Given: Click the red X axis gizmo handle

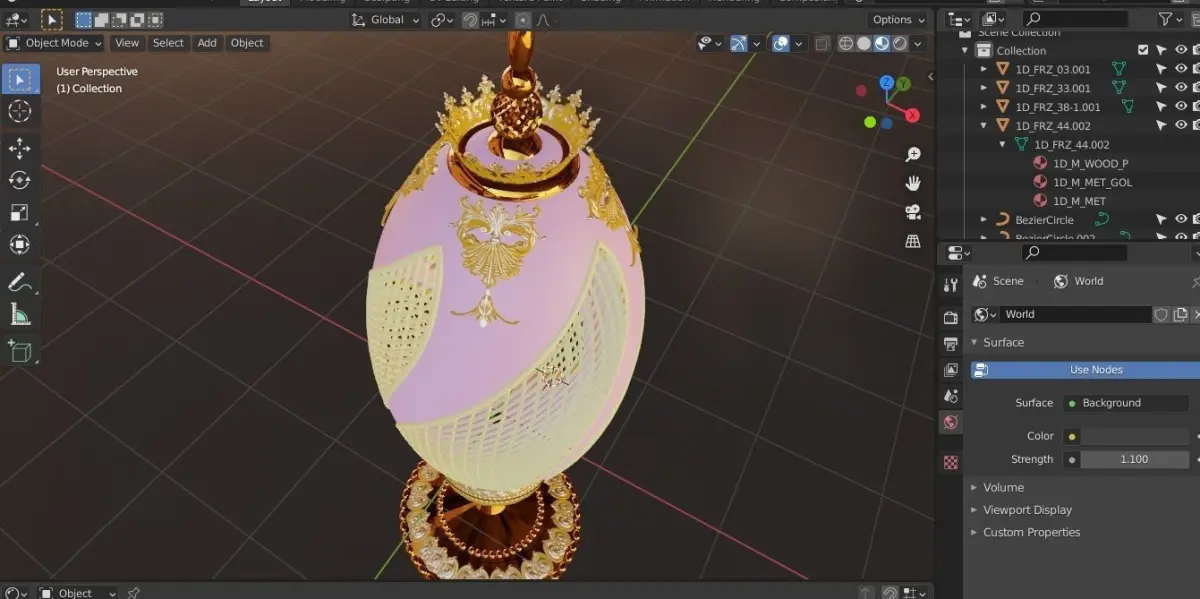Looking at the screenshot, I should click(912, 115).
